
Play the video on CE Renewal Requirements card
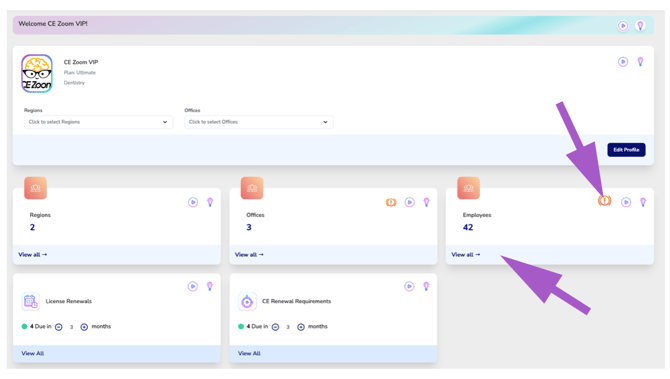click(x=409, y=286)
